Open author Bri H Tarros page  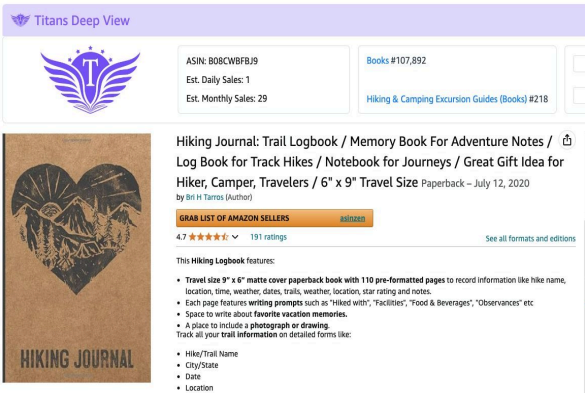coord(204,197)
